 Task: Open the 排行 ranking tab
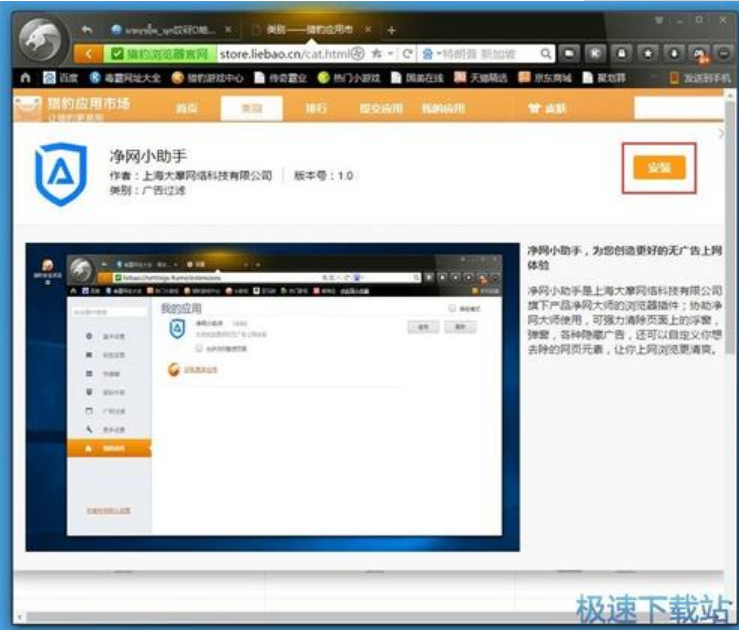pos(316,109)
